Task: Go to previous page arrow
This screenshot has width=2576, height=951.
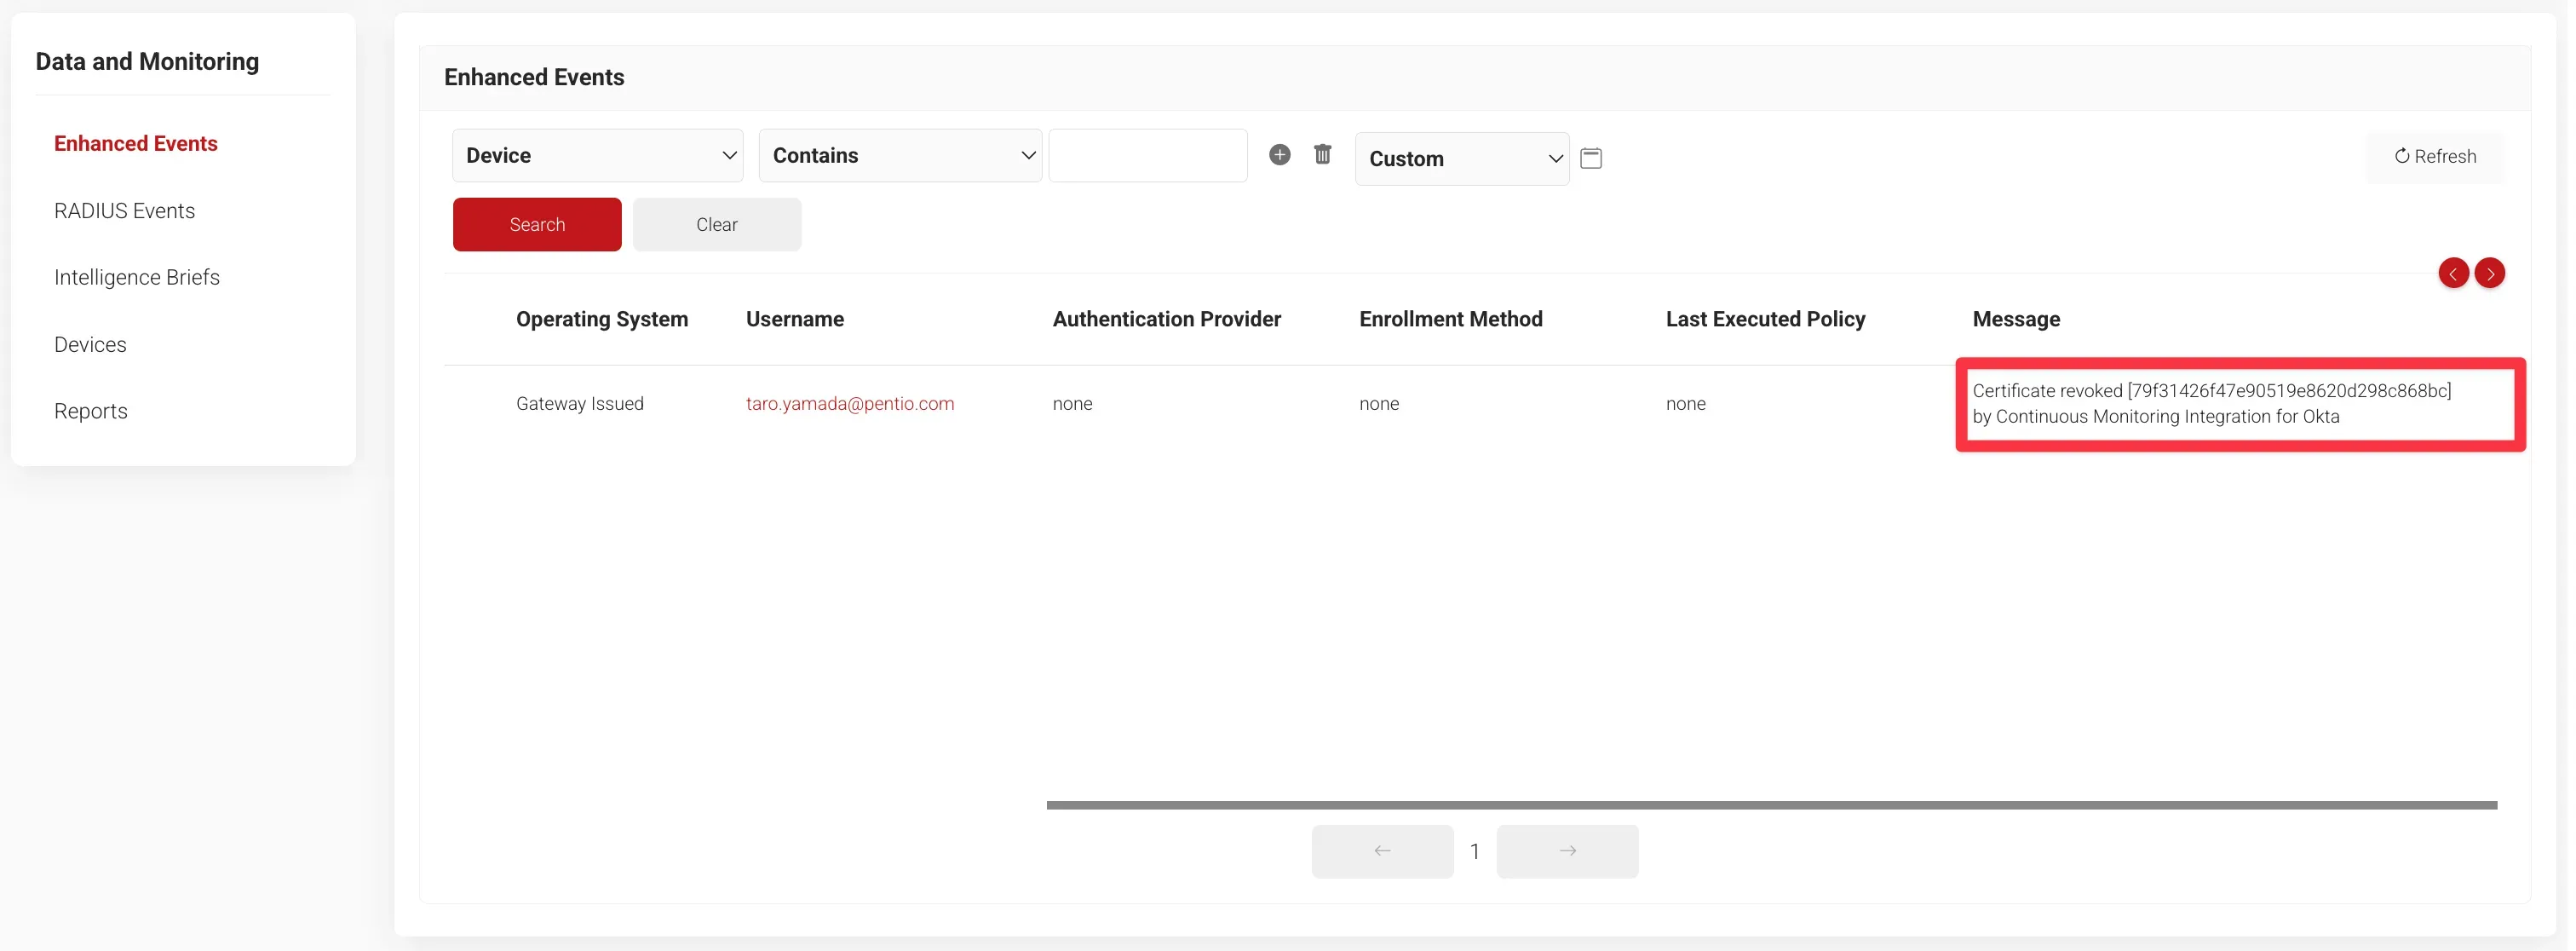Action: click(1382, 851)
